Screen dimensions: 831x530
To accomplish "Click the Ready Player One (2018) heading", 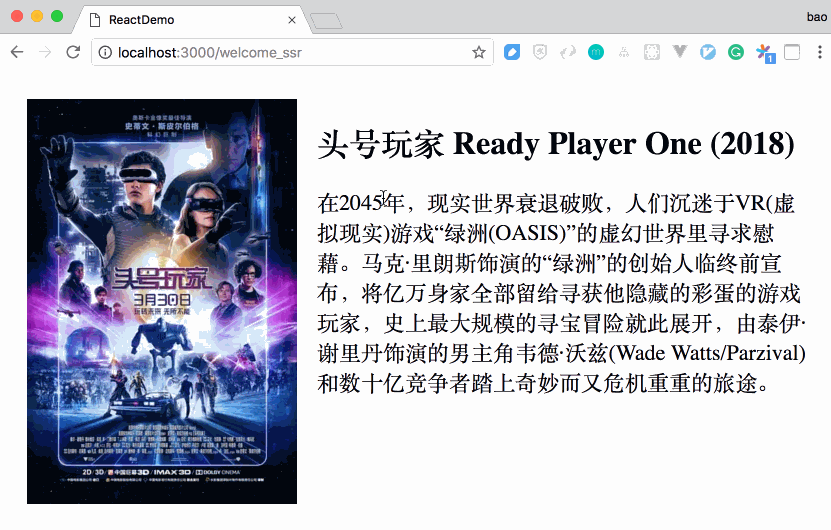I will [x=556, y=144].
